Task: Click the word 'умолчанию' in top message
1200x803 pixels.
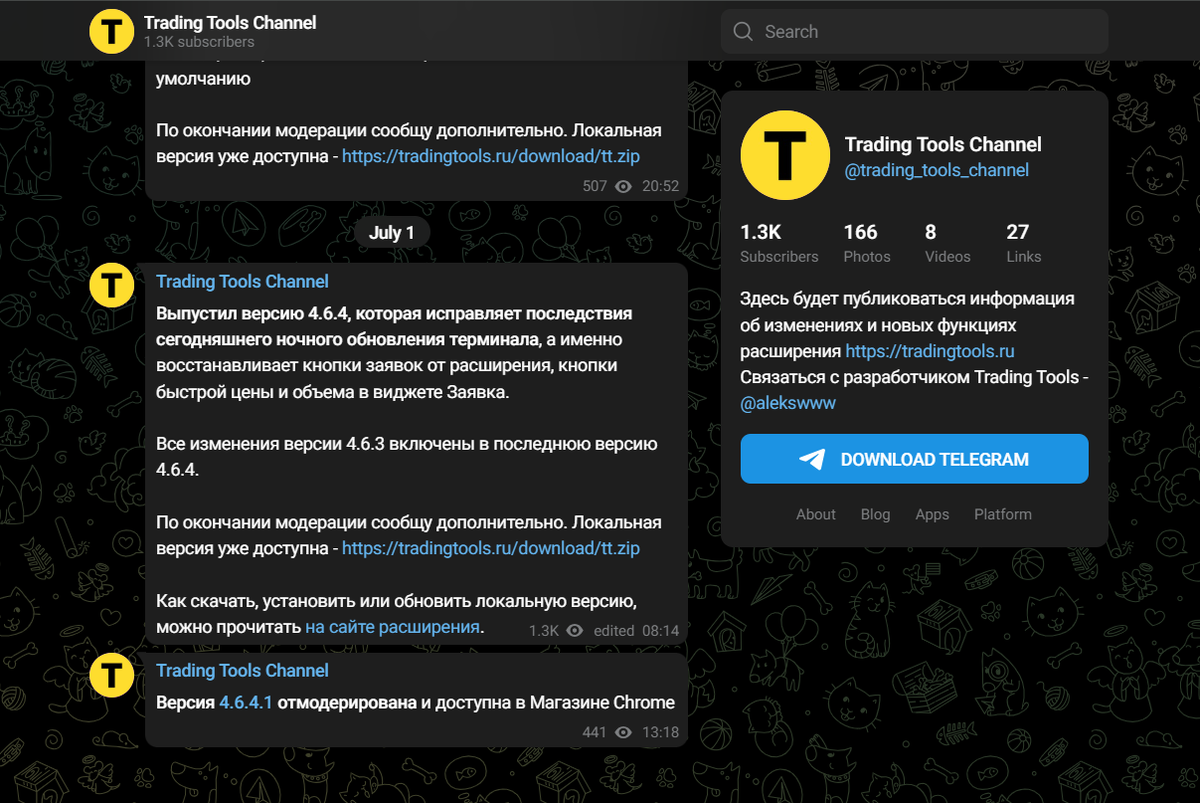Action: [203, 79]
